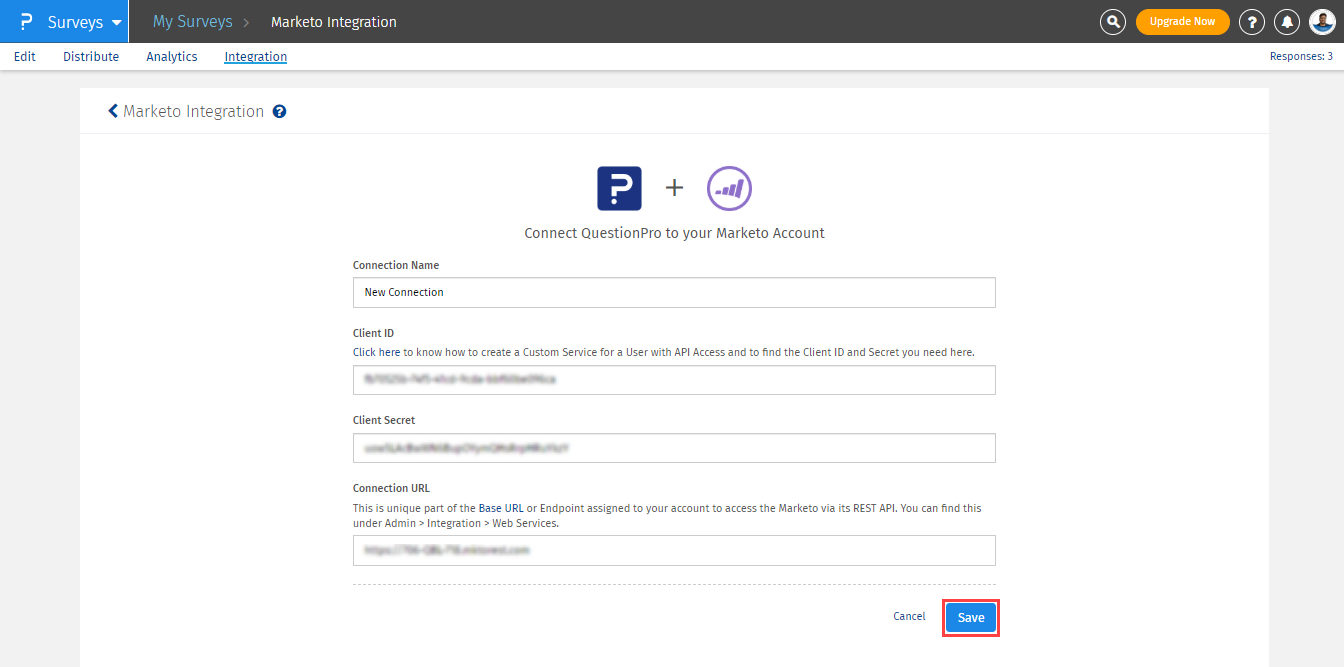Open the Distribute tab
The height and width of the screenshot is (667, 1344).
(91, 56)
